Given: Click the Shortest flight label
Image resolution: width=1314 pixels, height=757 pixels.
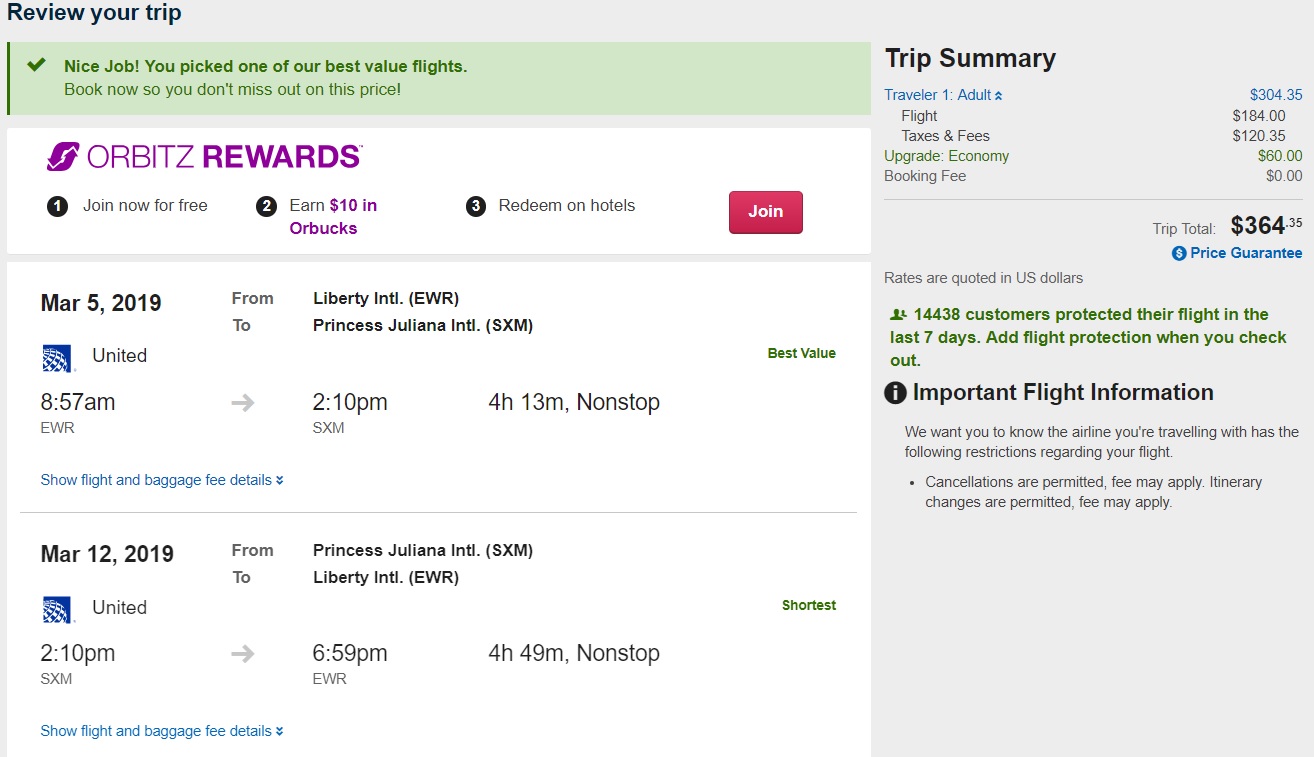Looking at the screenshot, I should tap(809, 605).
